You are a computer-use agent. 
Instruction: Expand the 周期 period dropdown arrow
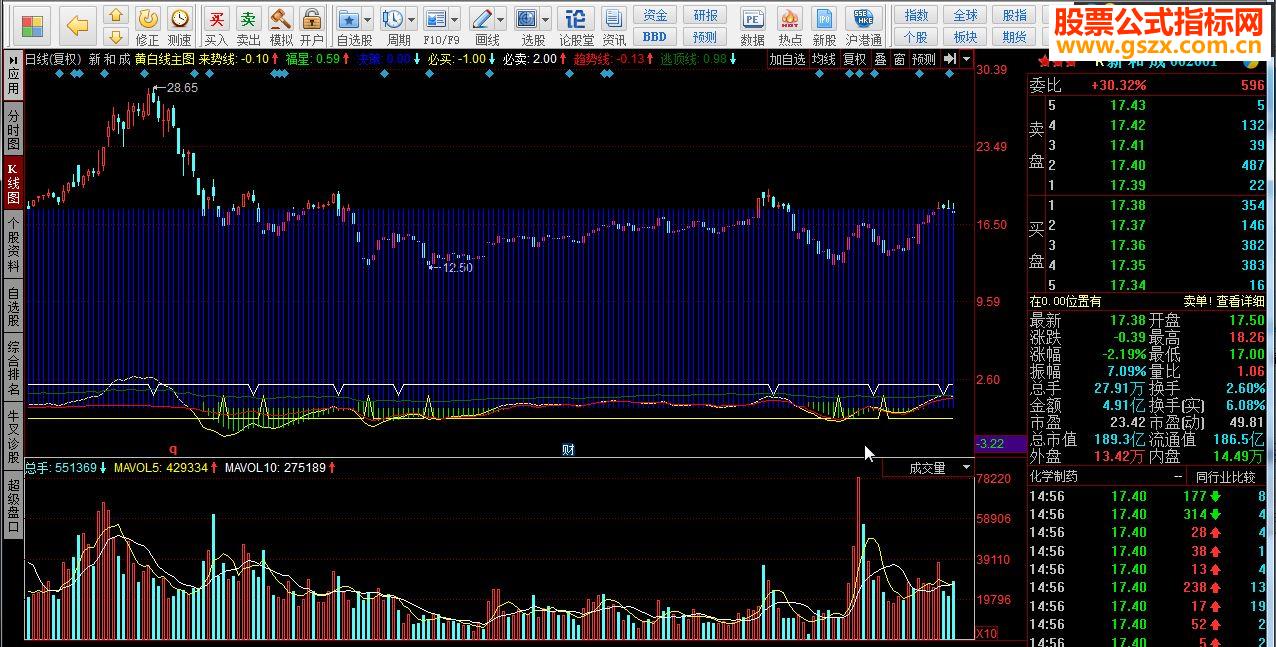coord(413,19)
